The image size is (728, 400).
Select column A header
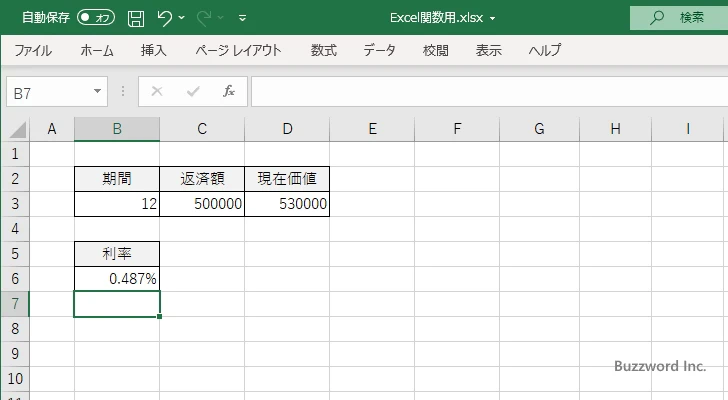click(x=52, y=129)
